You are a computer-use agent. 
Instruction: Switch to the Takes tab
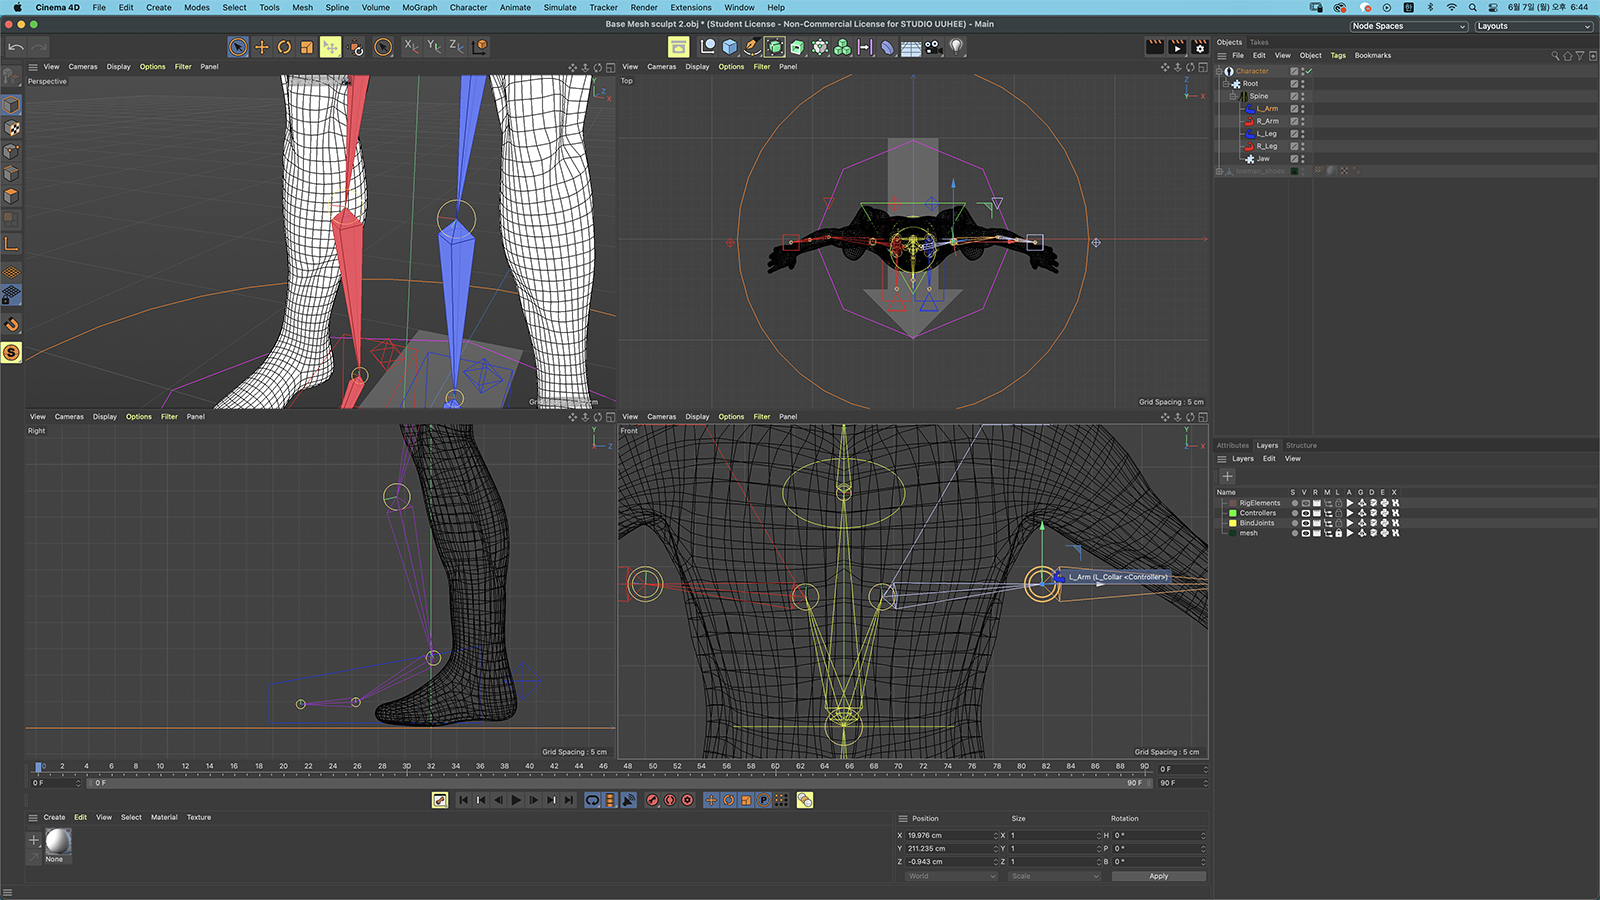(1259, 42)
